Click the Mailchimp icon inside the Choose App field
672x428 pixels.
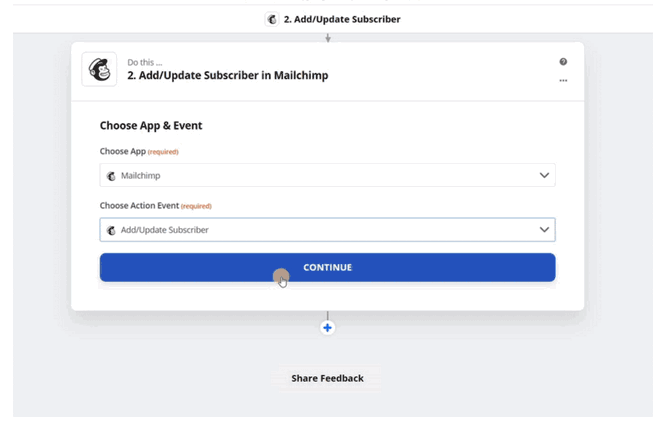(111, 176)
